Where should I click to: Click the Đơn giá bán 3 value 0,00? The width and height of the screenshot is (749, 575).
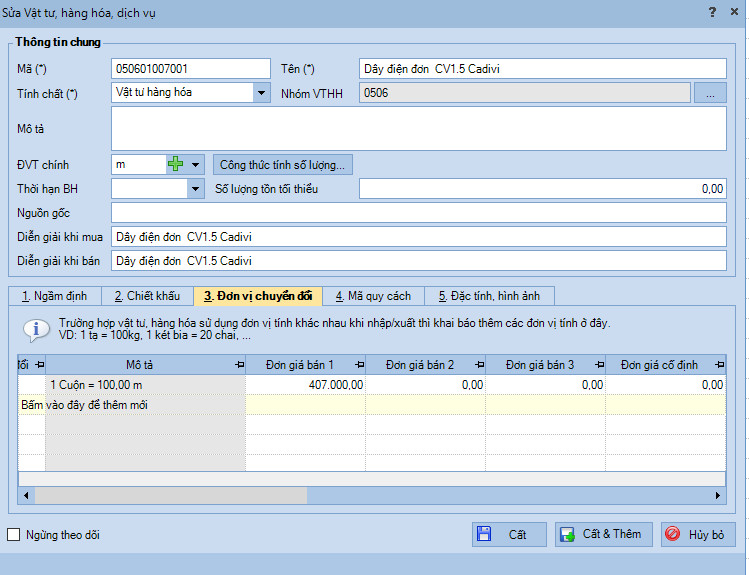546,385
